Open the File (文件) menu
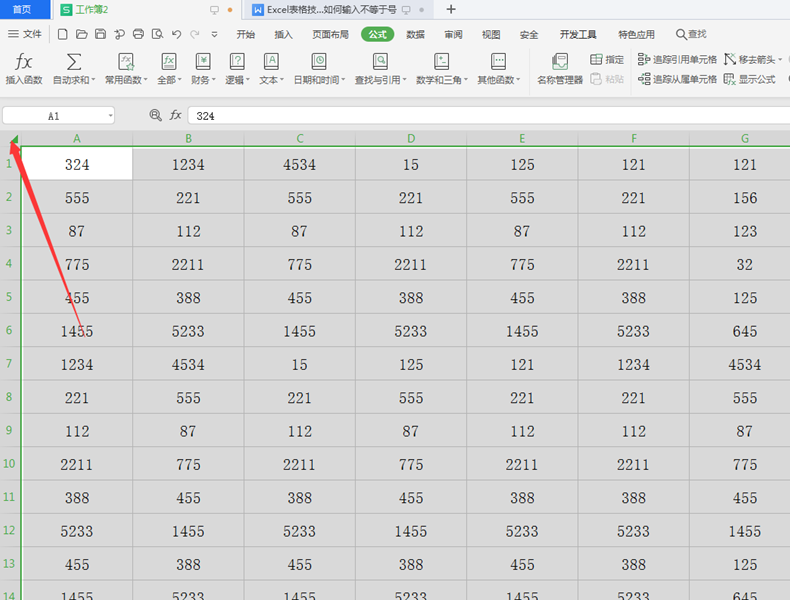 25,34
